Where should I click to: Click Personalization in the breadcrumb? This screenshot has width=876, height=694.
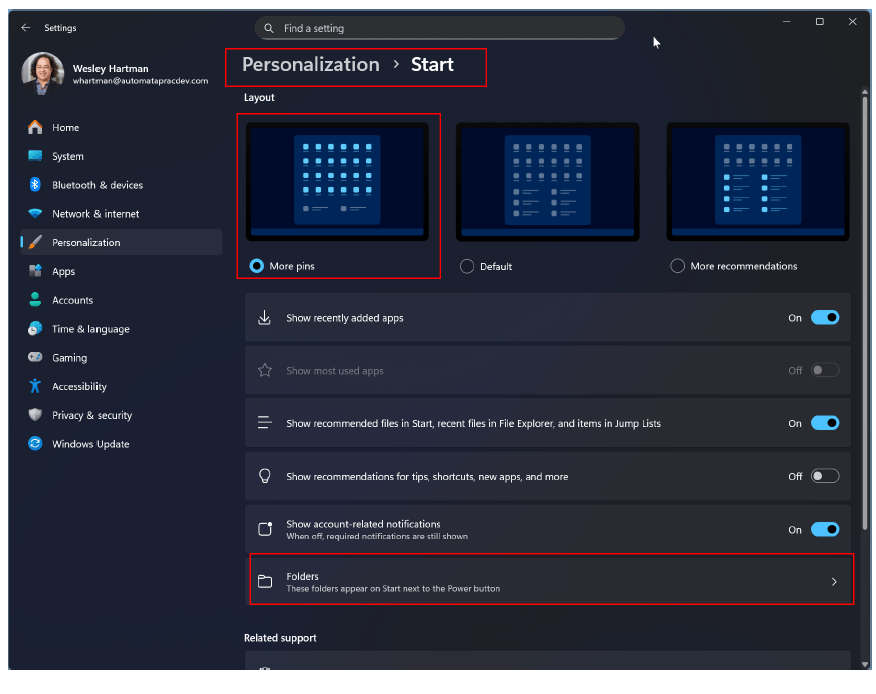[310, 65]
